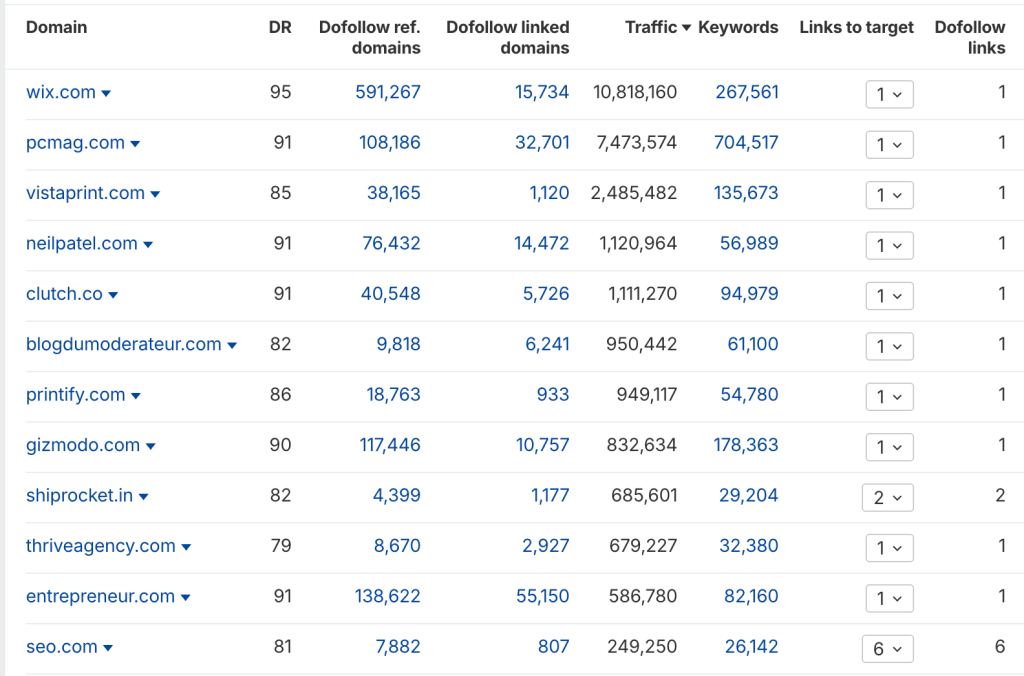Expand the arrow next to seo.com

[108, 648]
